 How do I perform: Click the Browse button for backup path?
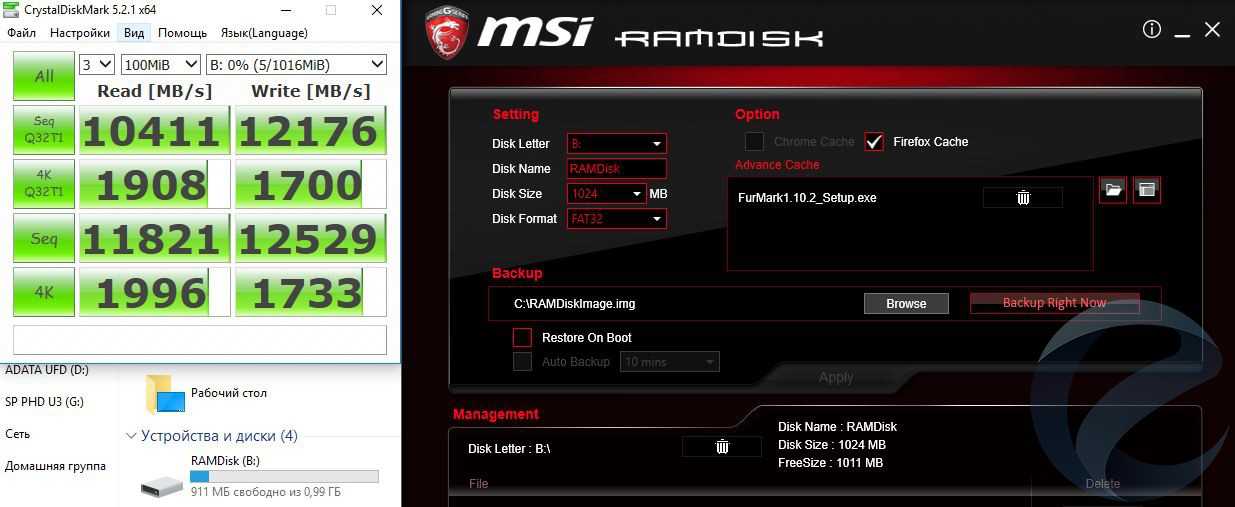click(906, 304)
